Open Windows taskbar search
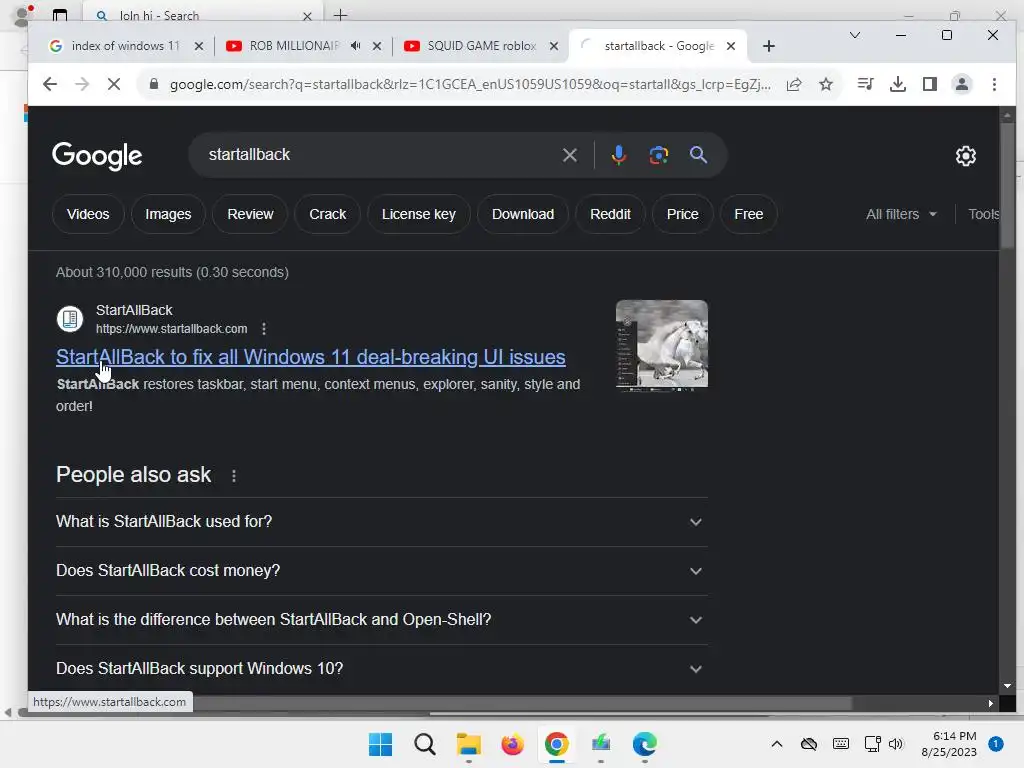Screen dimensions: 1024x768 424,744
